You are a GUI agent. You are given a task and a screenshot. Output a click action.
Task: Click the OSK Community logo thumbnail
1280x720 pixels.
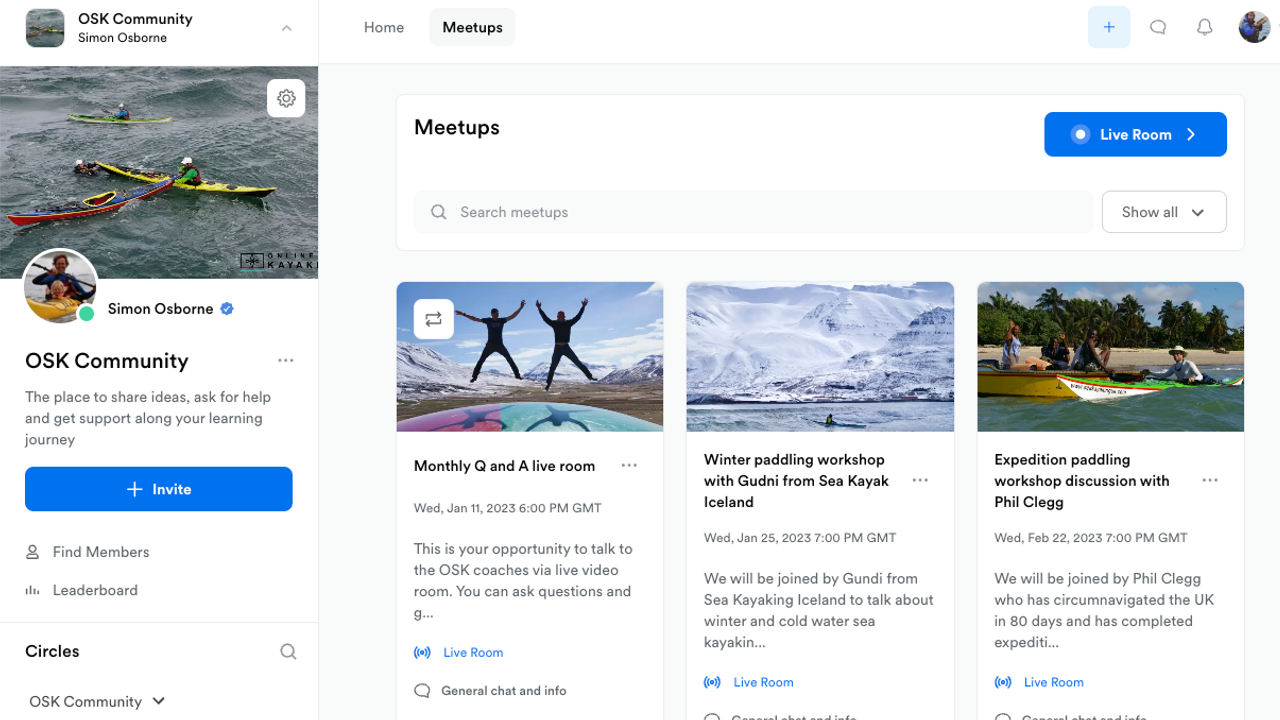pyautogui.click(x=45, y=28)
